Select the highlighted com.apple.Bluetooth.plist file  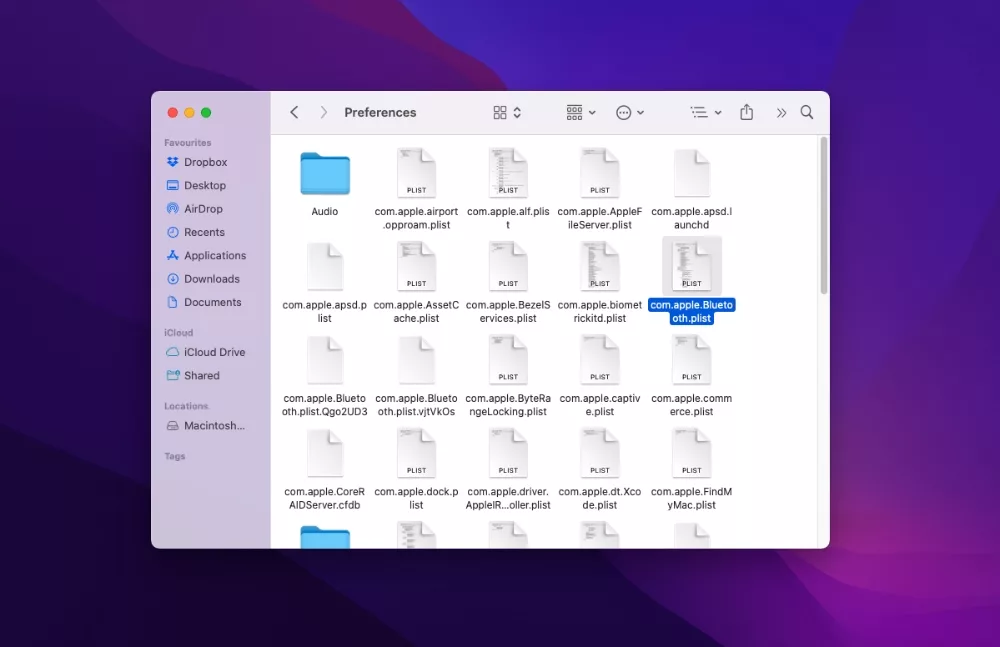pyautogui.click(x=692, y=267)
